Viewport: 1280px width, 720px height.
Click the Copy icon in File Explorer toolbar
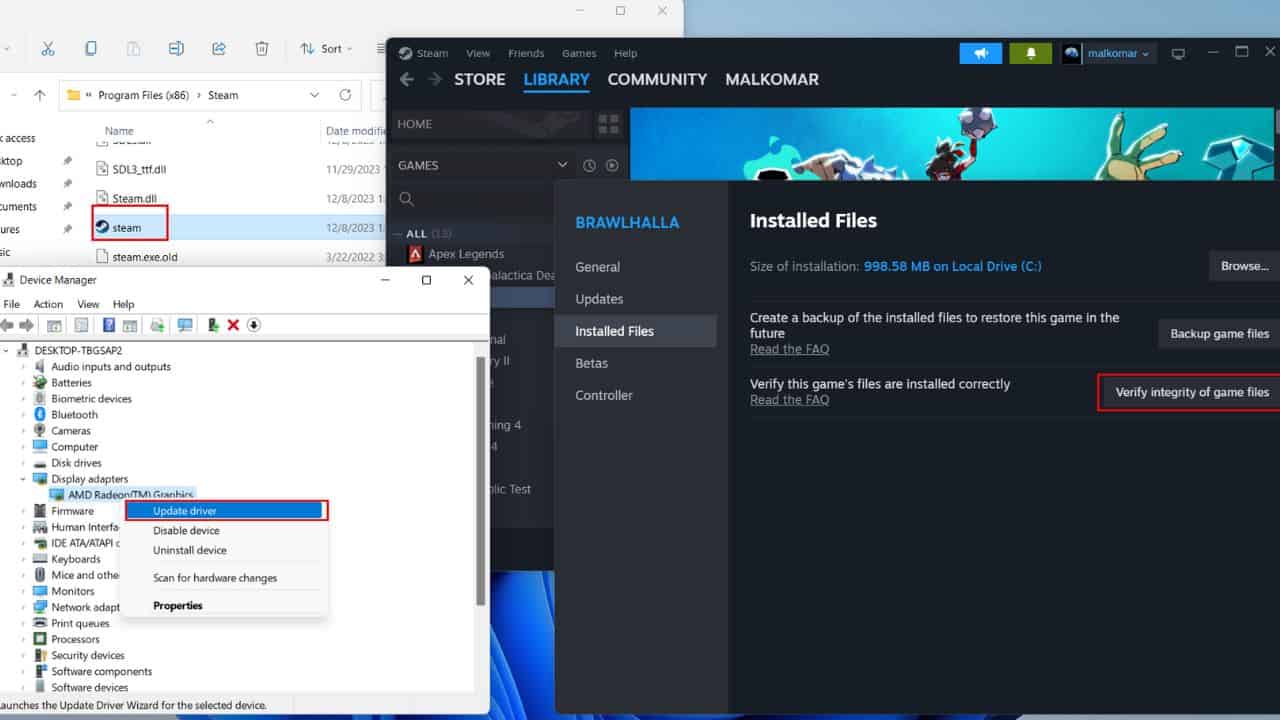click(x=91, y=48)
